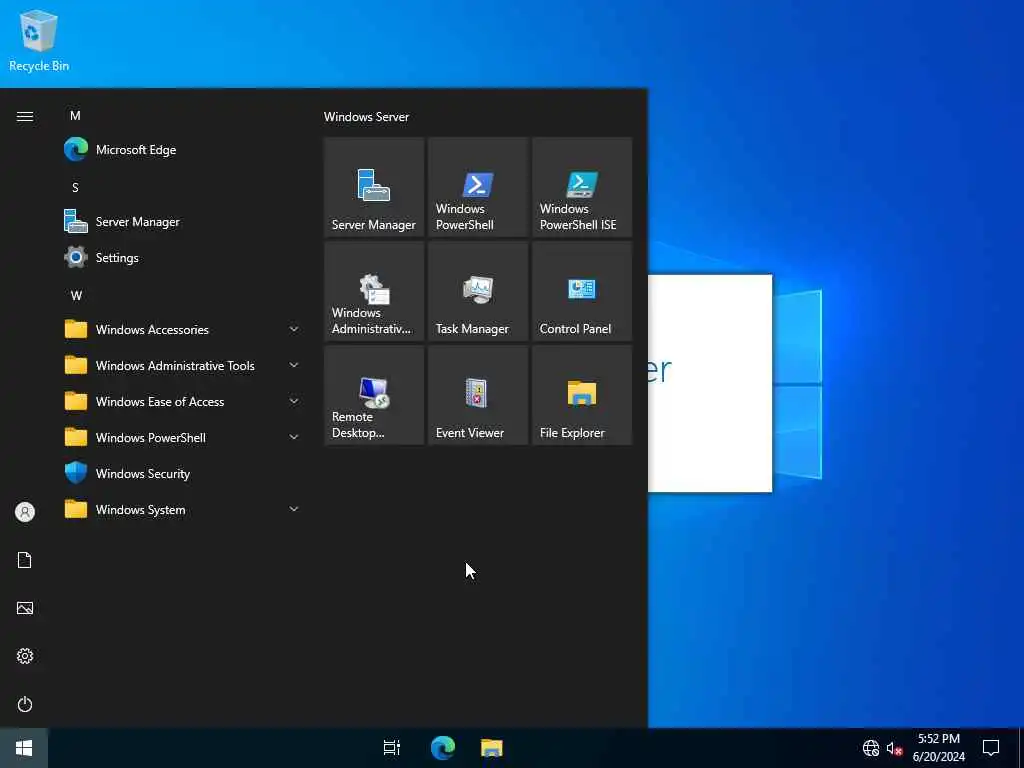This screenshot has width=1024, height=768.
Task: Open the Windows Administrative Tools tile
Action: tap(374, 291)
